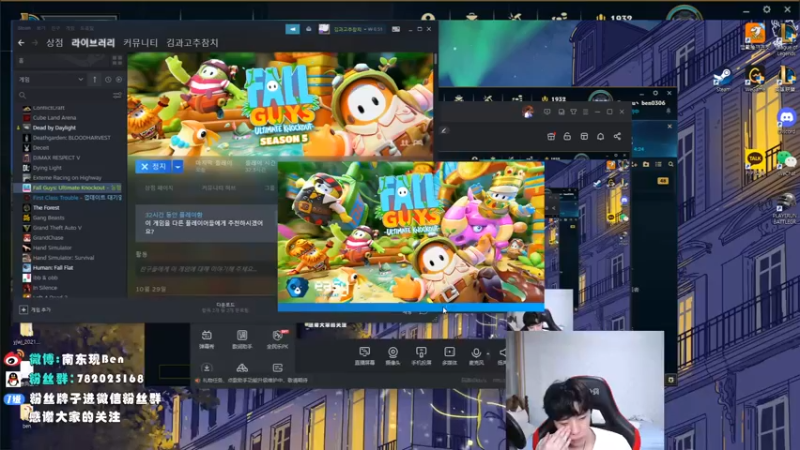Select Dead by Daylight in library
This screenshot has height=450, width=800.
(54, 128)
